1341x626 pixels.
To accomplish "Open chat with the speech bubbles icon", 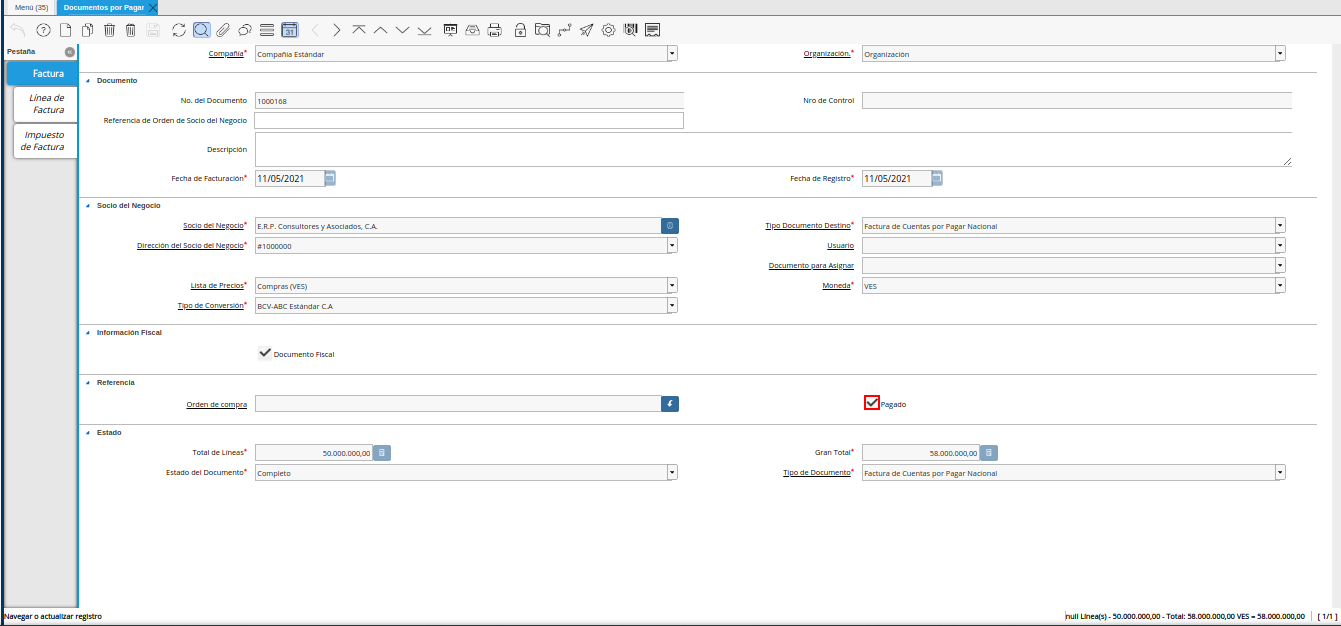I will click(245, 30).
